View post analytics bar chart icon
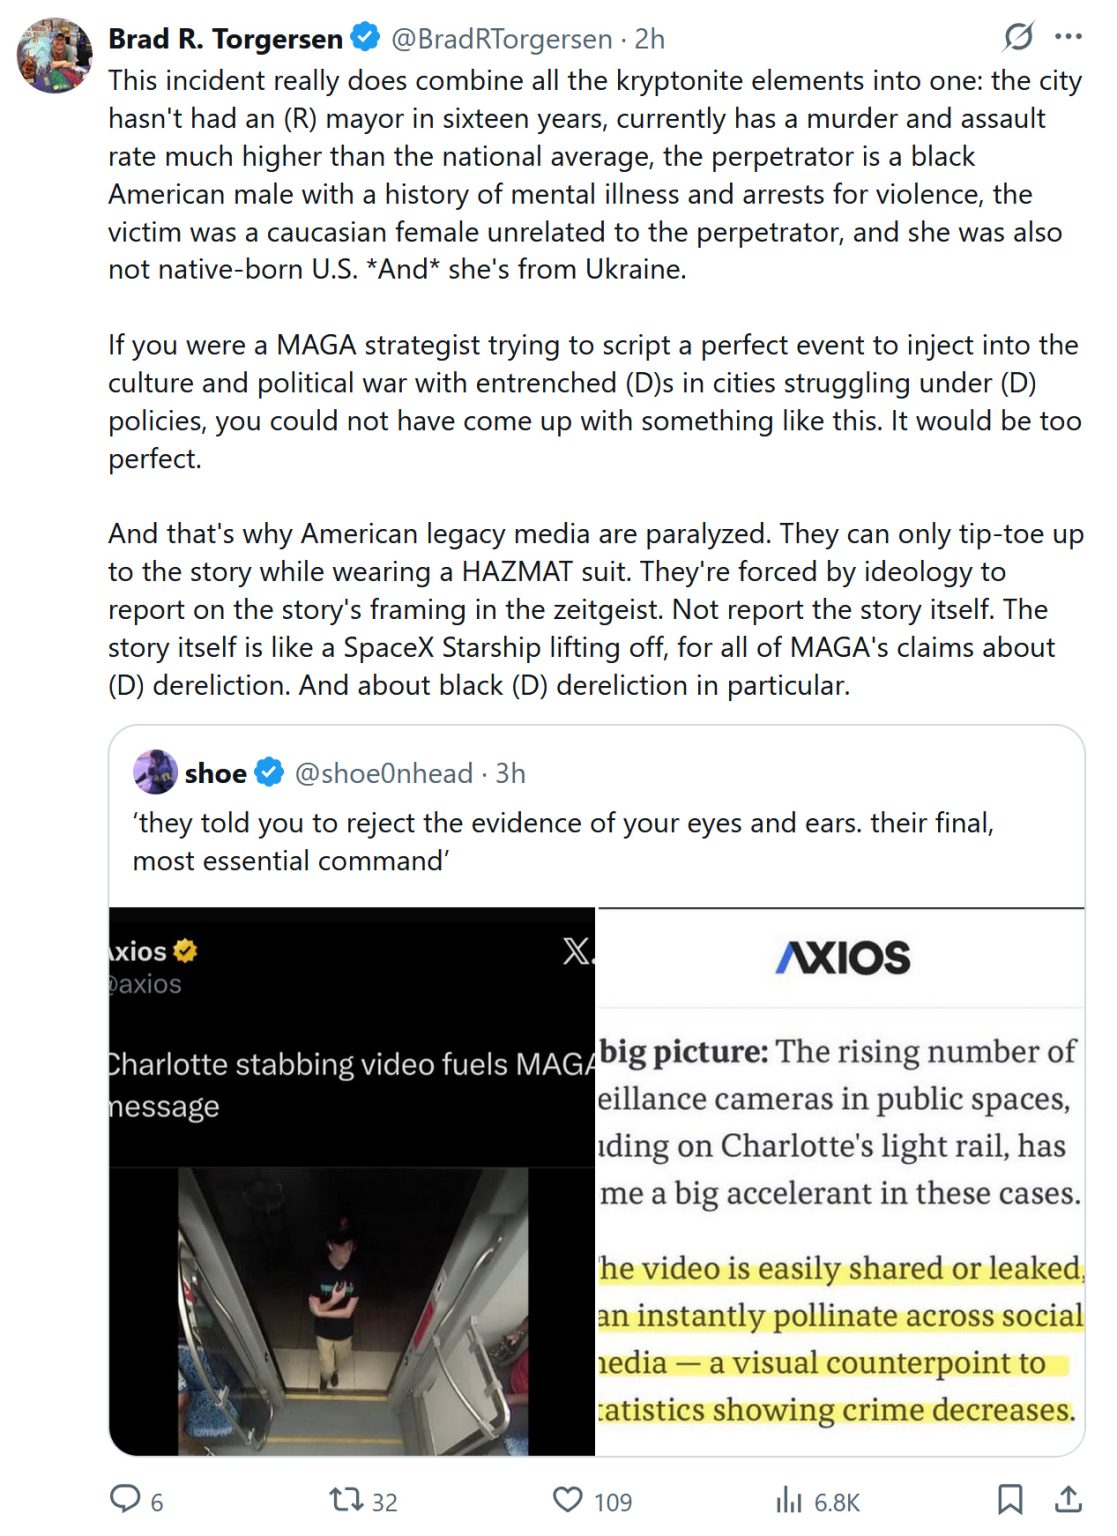1117x1536 pixels. pos(789,1499)
